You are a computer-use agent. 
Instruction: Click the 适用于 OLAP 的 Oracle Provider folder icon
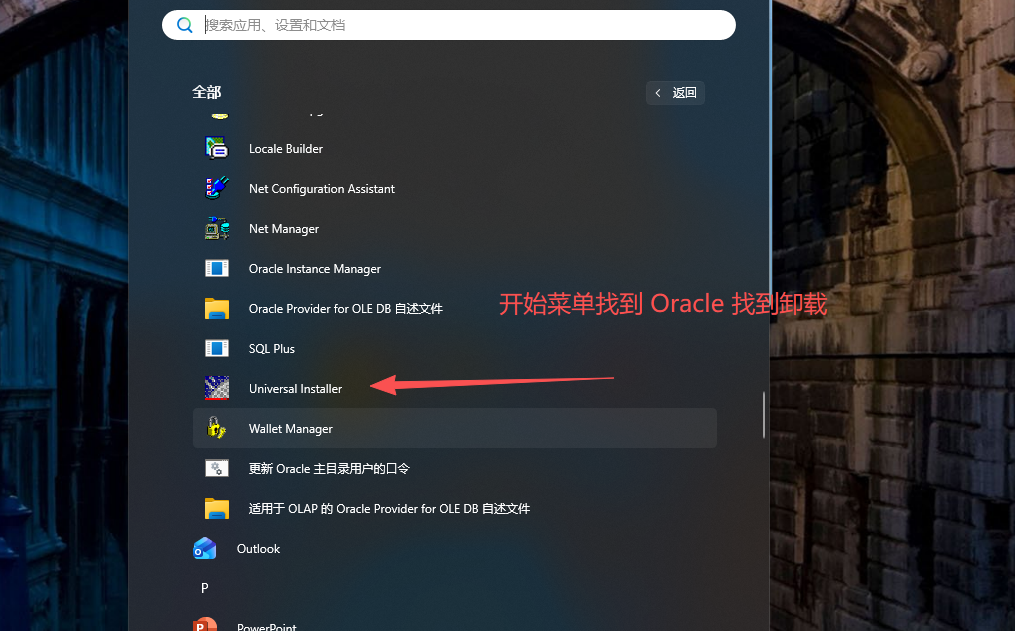tap(217, 509)
